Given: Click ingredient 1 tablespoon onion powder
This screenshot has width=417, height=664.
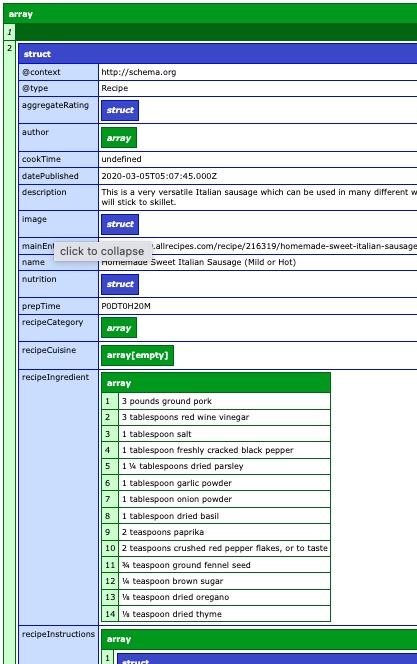Looking at the screenshot, I should click(x=177, y=499).
